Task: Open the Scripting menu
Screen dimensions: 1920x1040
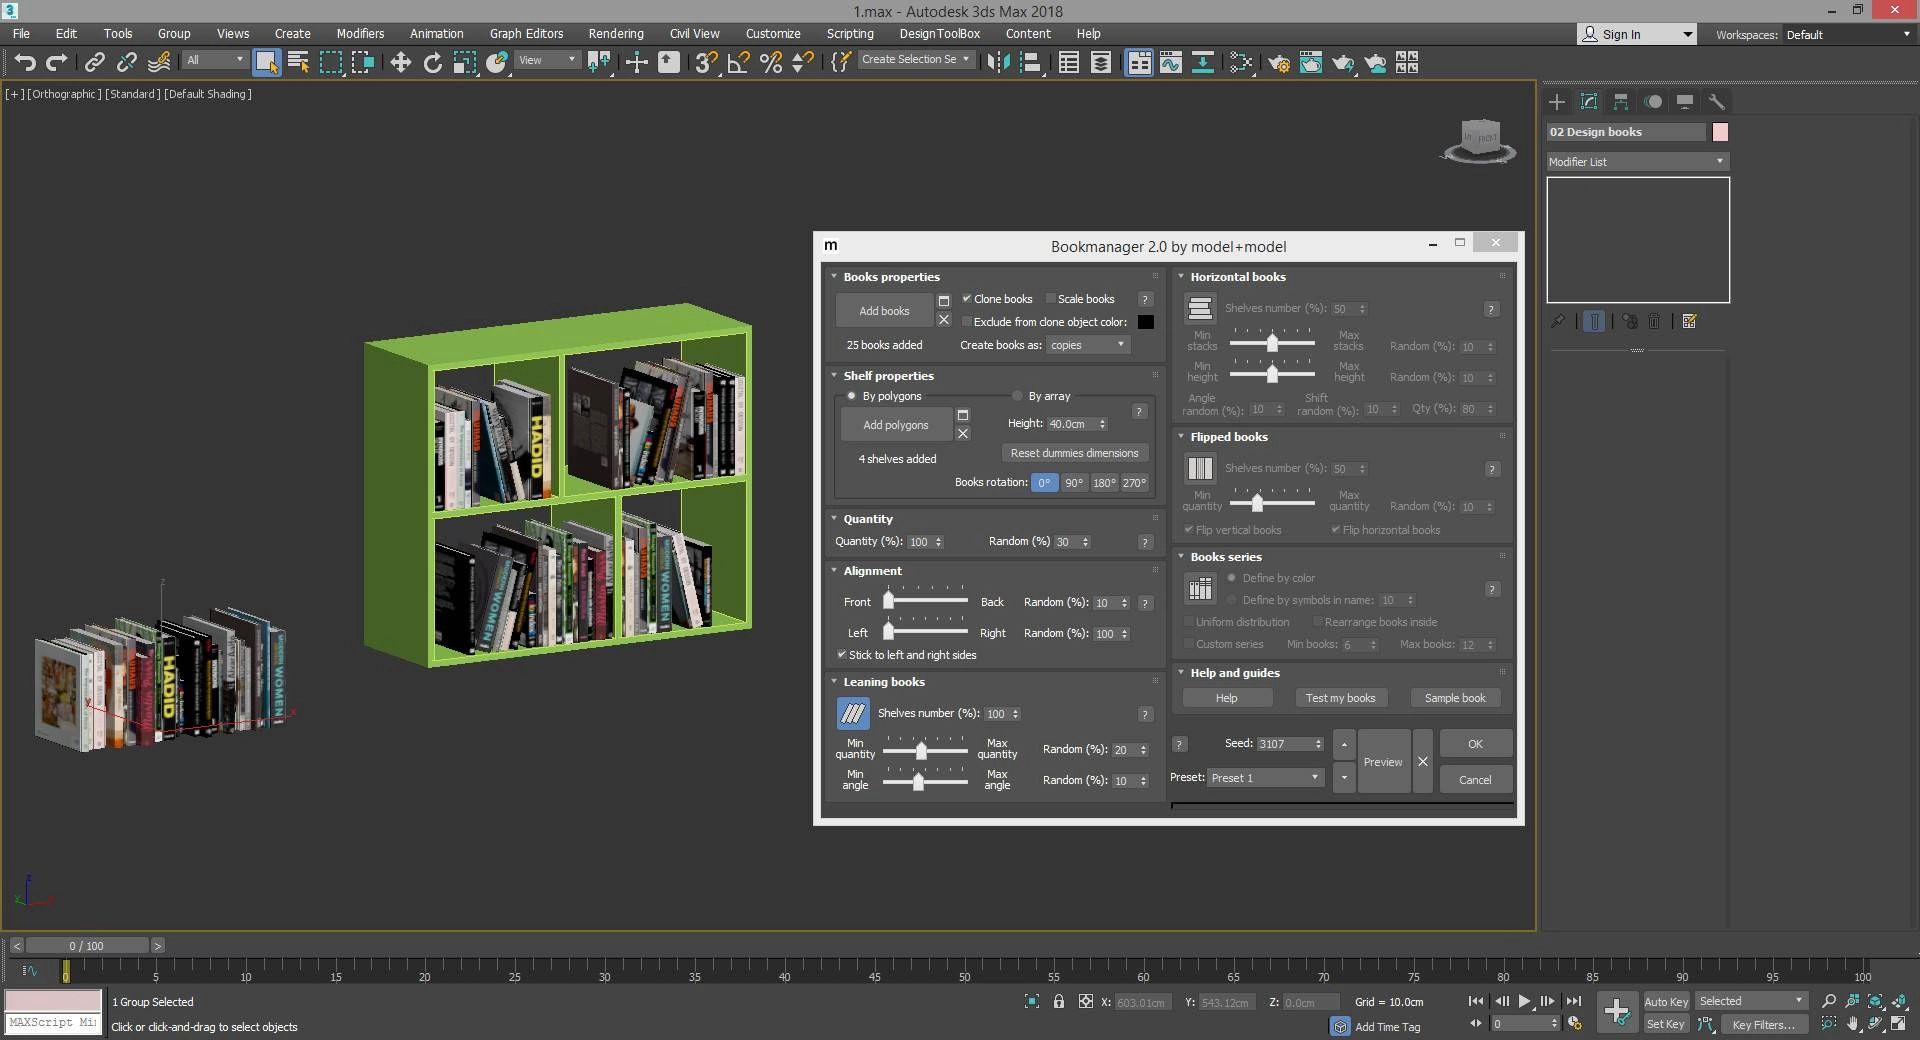Action: pyautogui.click(x=850, y=33)
